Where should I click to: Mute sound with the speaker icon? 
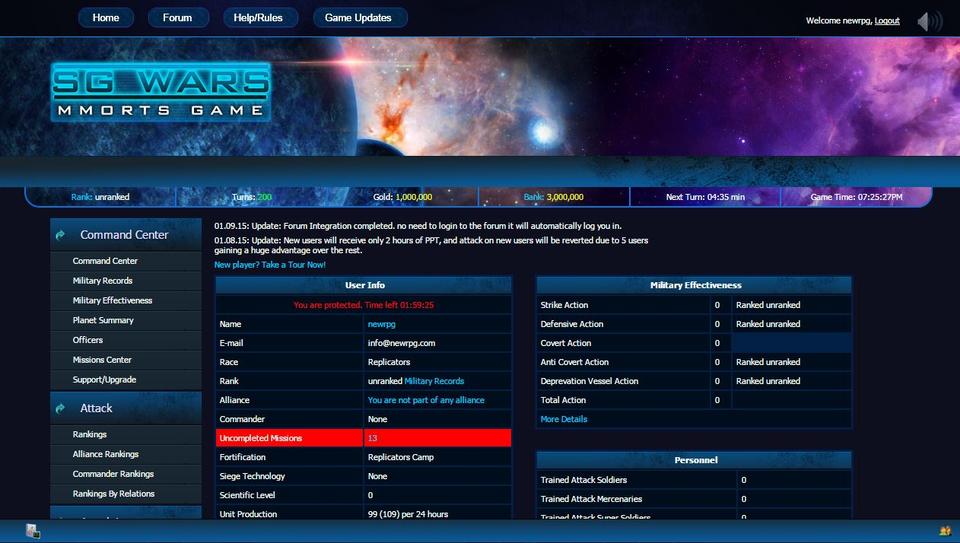tap(929, 21)
